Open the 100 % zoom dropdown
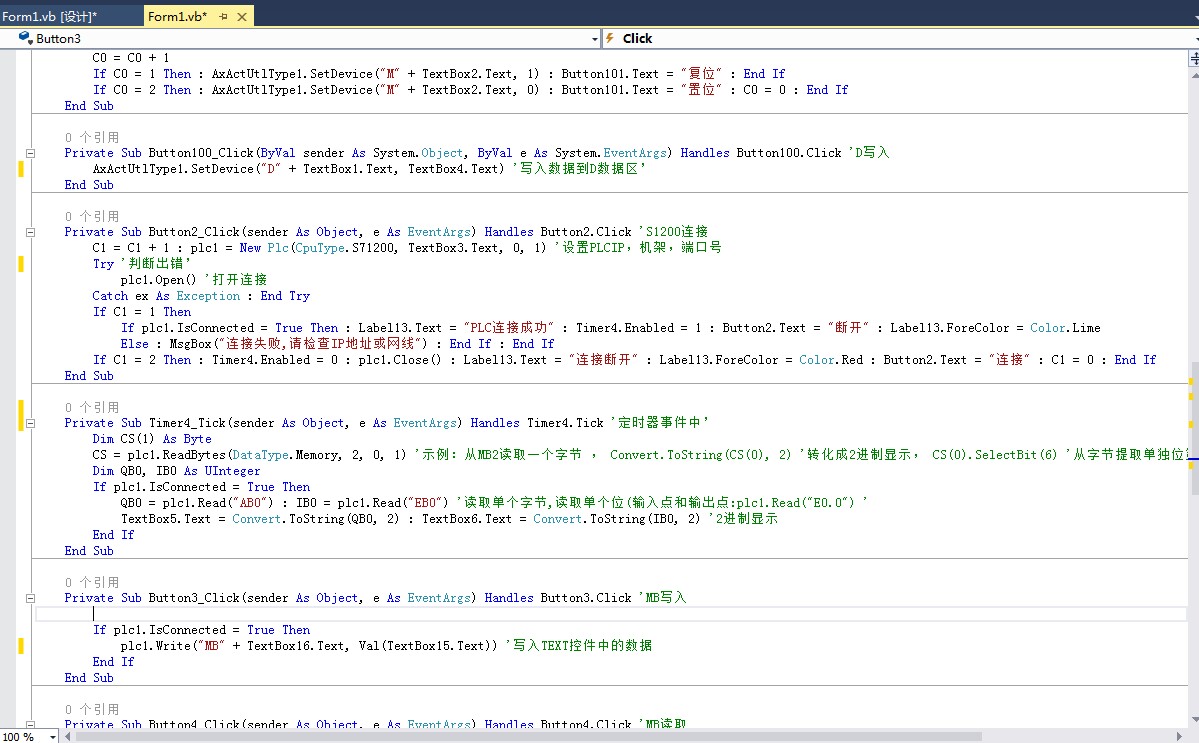 coord(53,737)
